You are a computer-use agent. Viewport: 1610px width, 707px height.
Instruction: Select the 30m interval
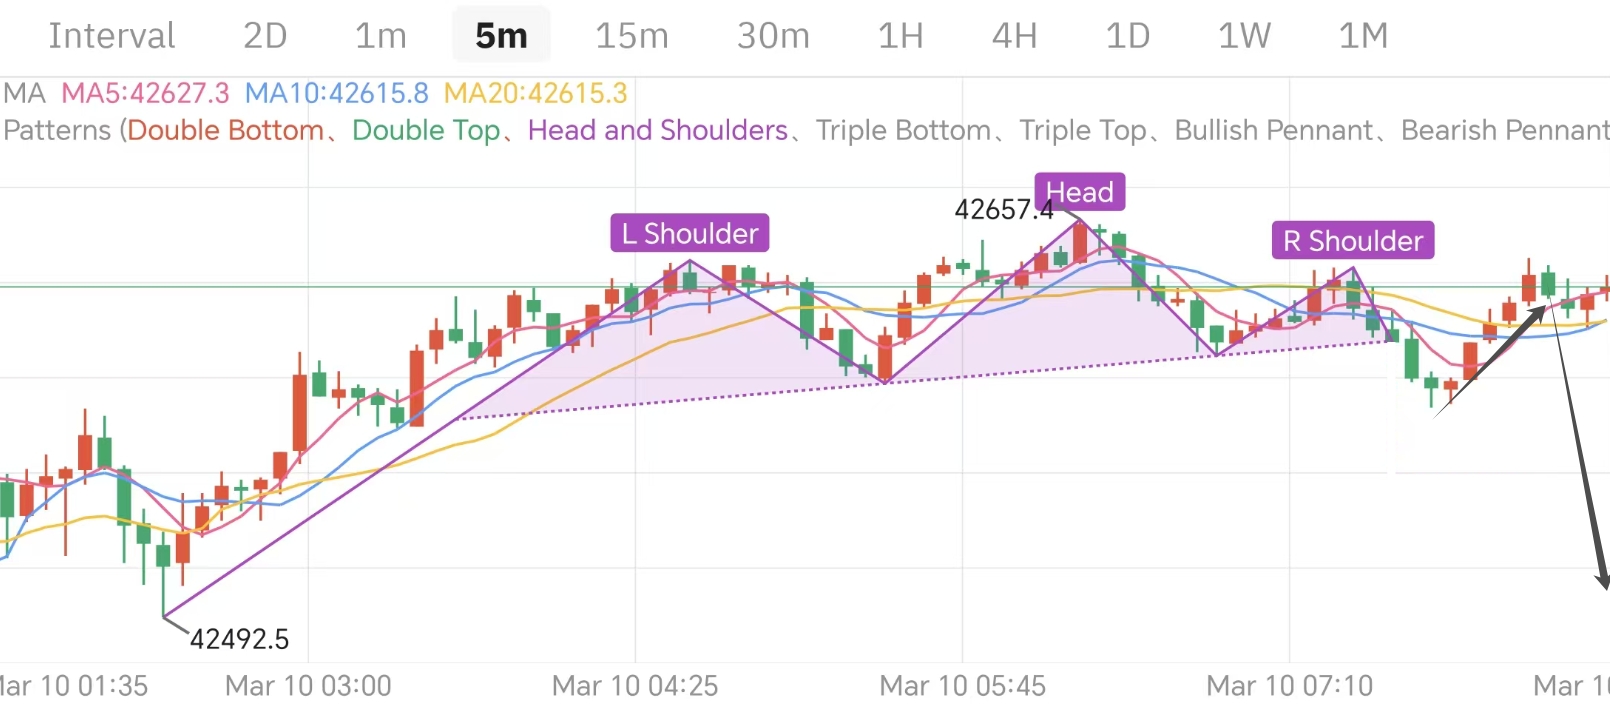tap(772, 35)
